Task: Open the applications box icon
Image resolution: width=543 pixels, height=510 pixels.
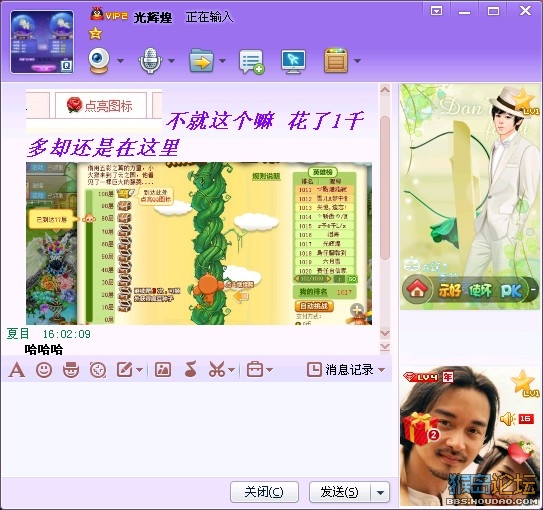Action: pos(336,61)
